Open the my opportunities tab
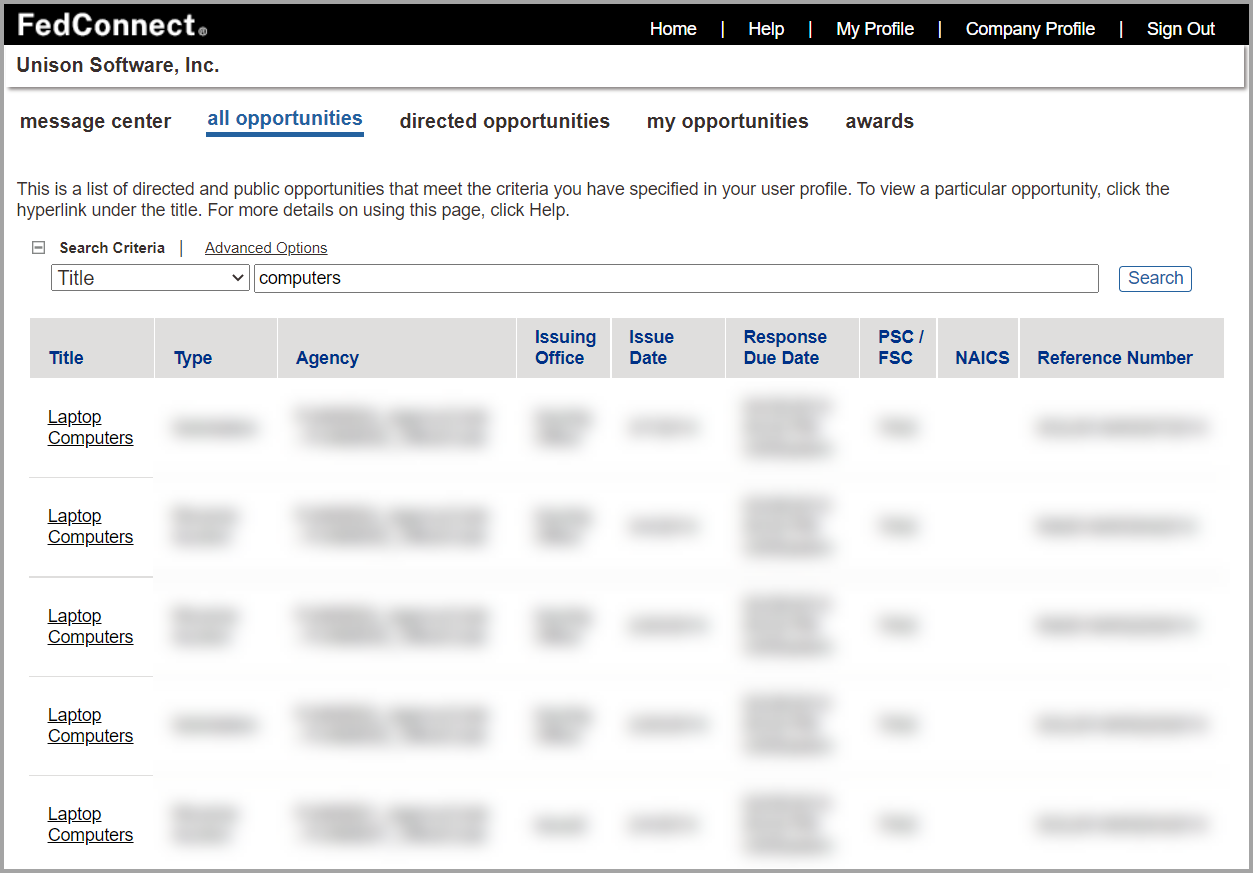Image resolution: width=1253 pixels, height=873 pixels. [x=727, y=121]
